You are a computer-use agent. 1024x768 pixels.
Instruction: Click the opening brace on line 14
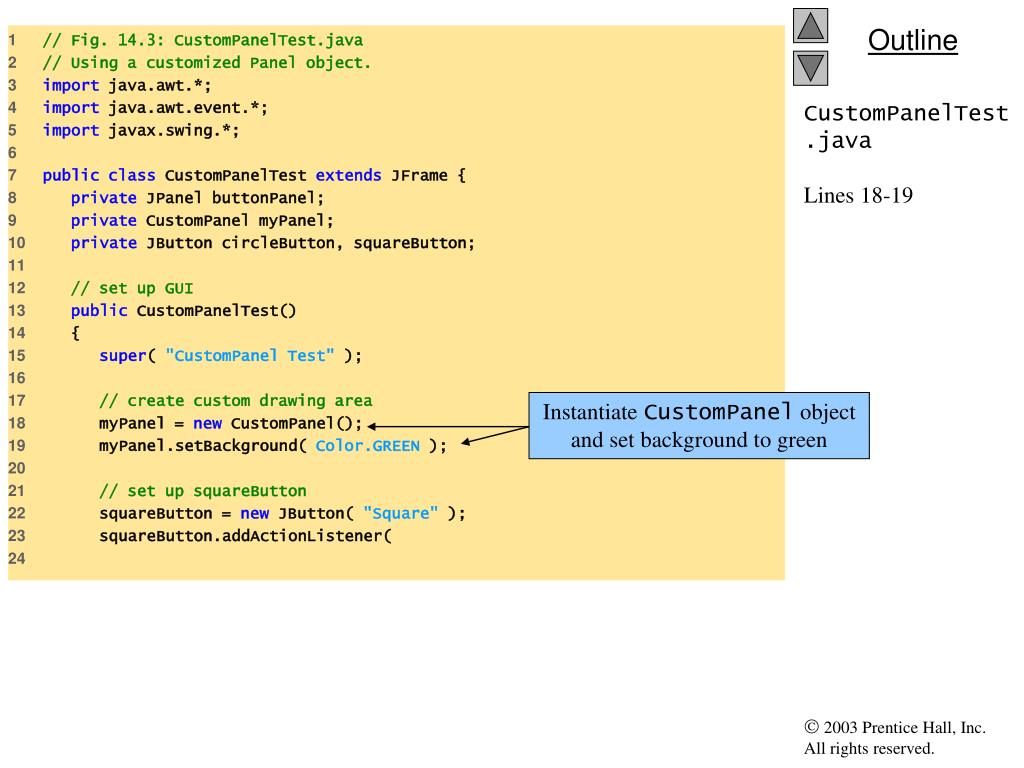tap(75, 333)
